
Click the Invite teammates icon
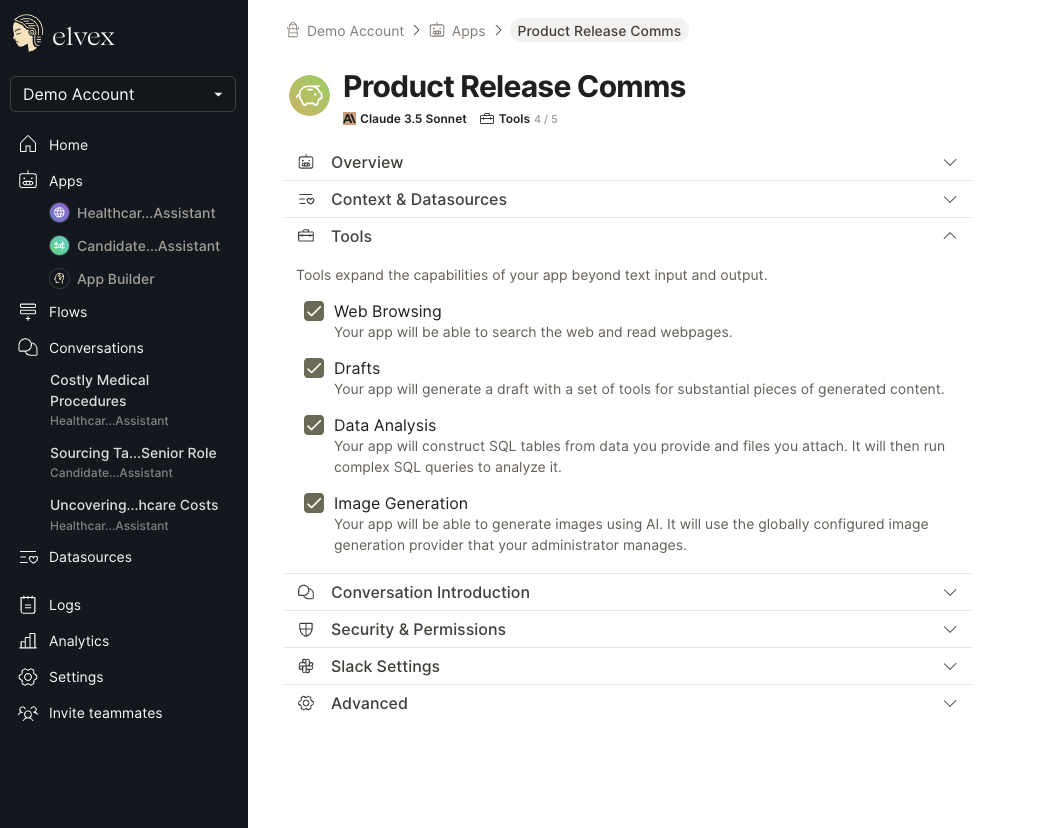[28, 713]
